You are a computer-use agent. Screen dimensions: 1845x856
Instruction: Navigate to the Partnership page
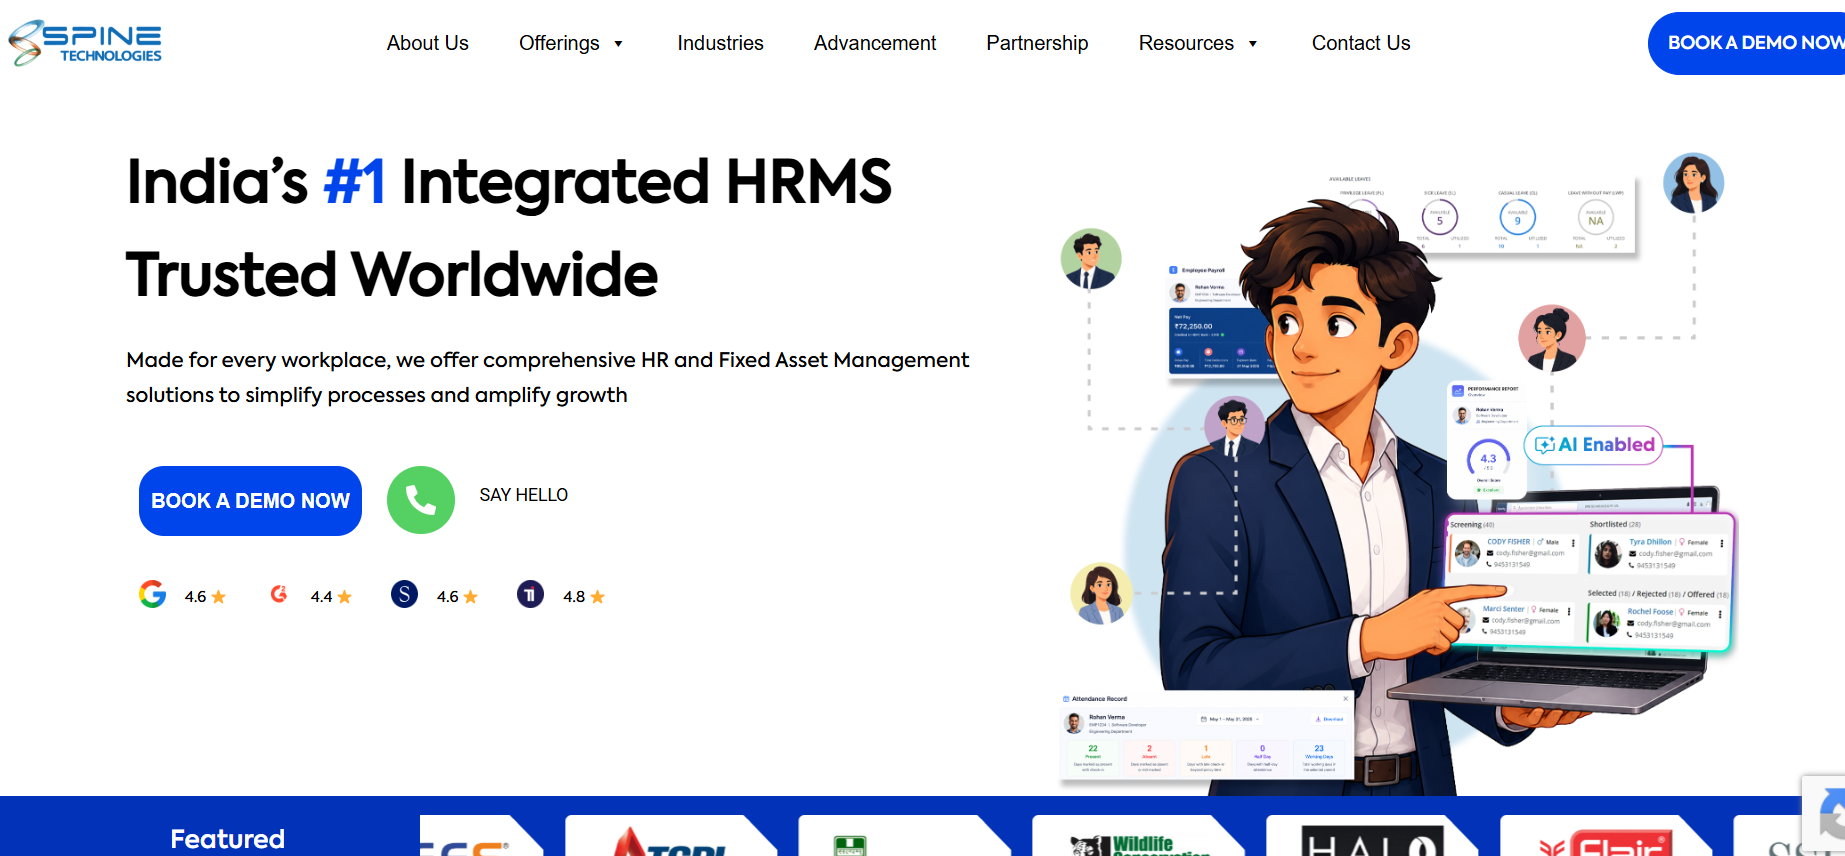point(1037,43)
